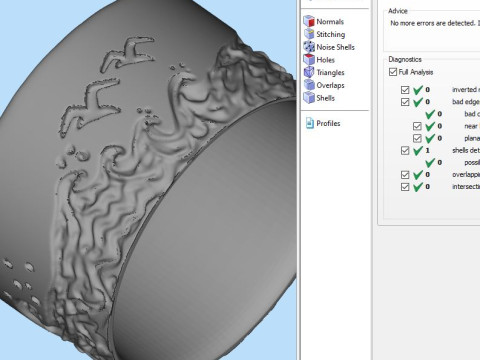Image resolution: width=480 pixels, height=360 pixels.
Task: Click the Normals cube icon
Action: pos(309,21)
